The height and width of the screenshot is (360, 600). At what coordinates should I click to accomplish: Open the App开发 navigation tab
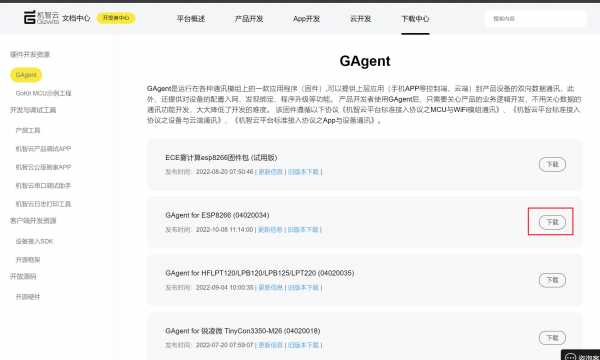pyautogui.click(x=306, y=18)
